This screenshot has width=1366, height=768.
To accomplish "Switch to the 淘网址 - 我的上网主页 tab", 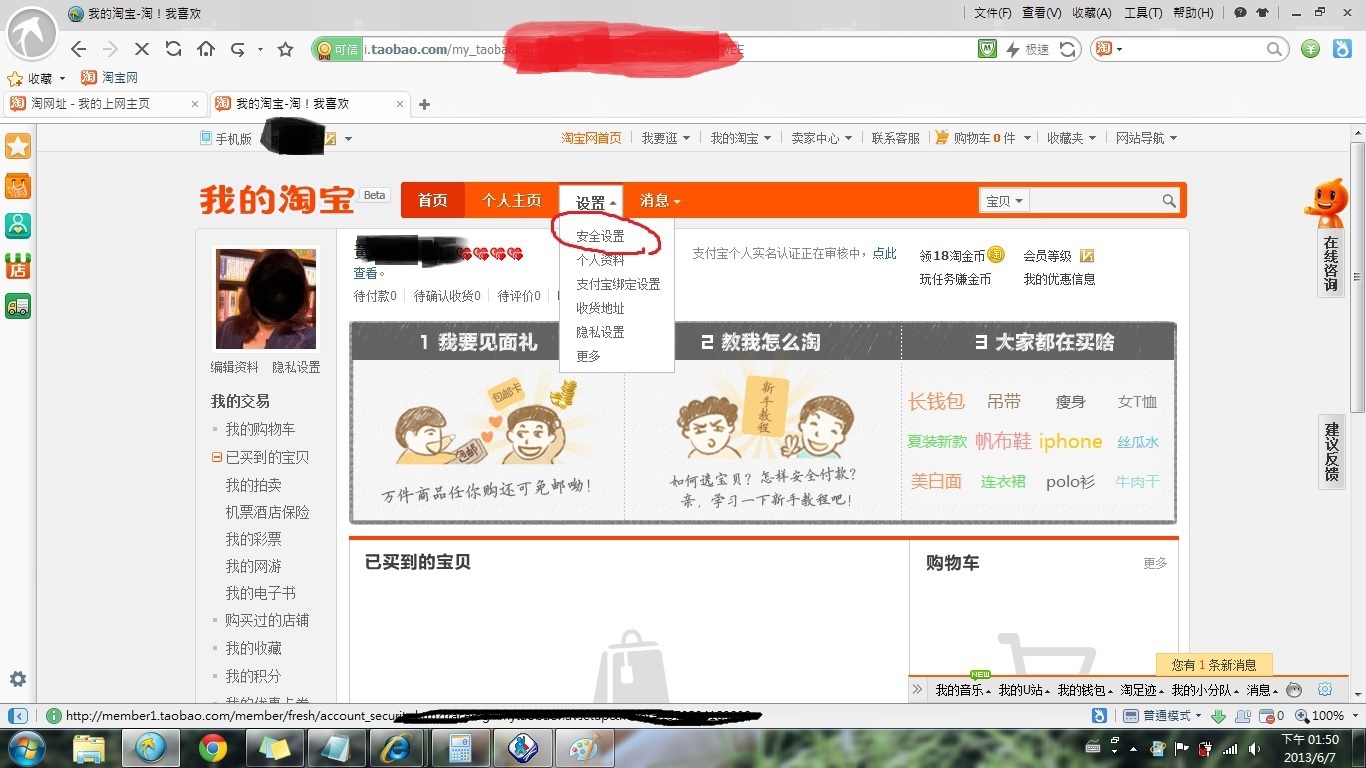I will pyautogui.click(x=105, y=104).
